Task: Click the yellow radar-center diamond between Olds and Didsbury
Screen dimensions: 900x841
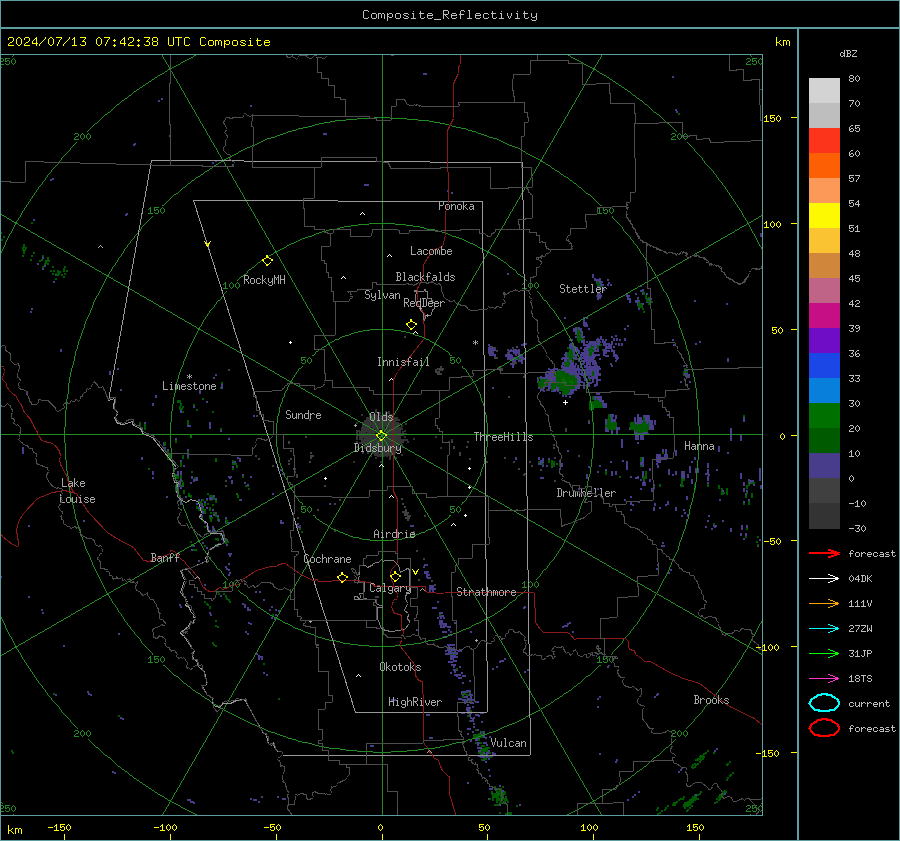Action: 381,436
